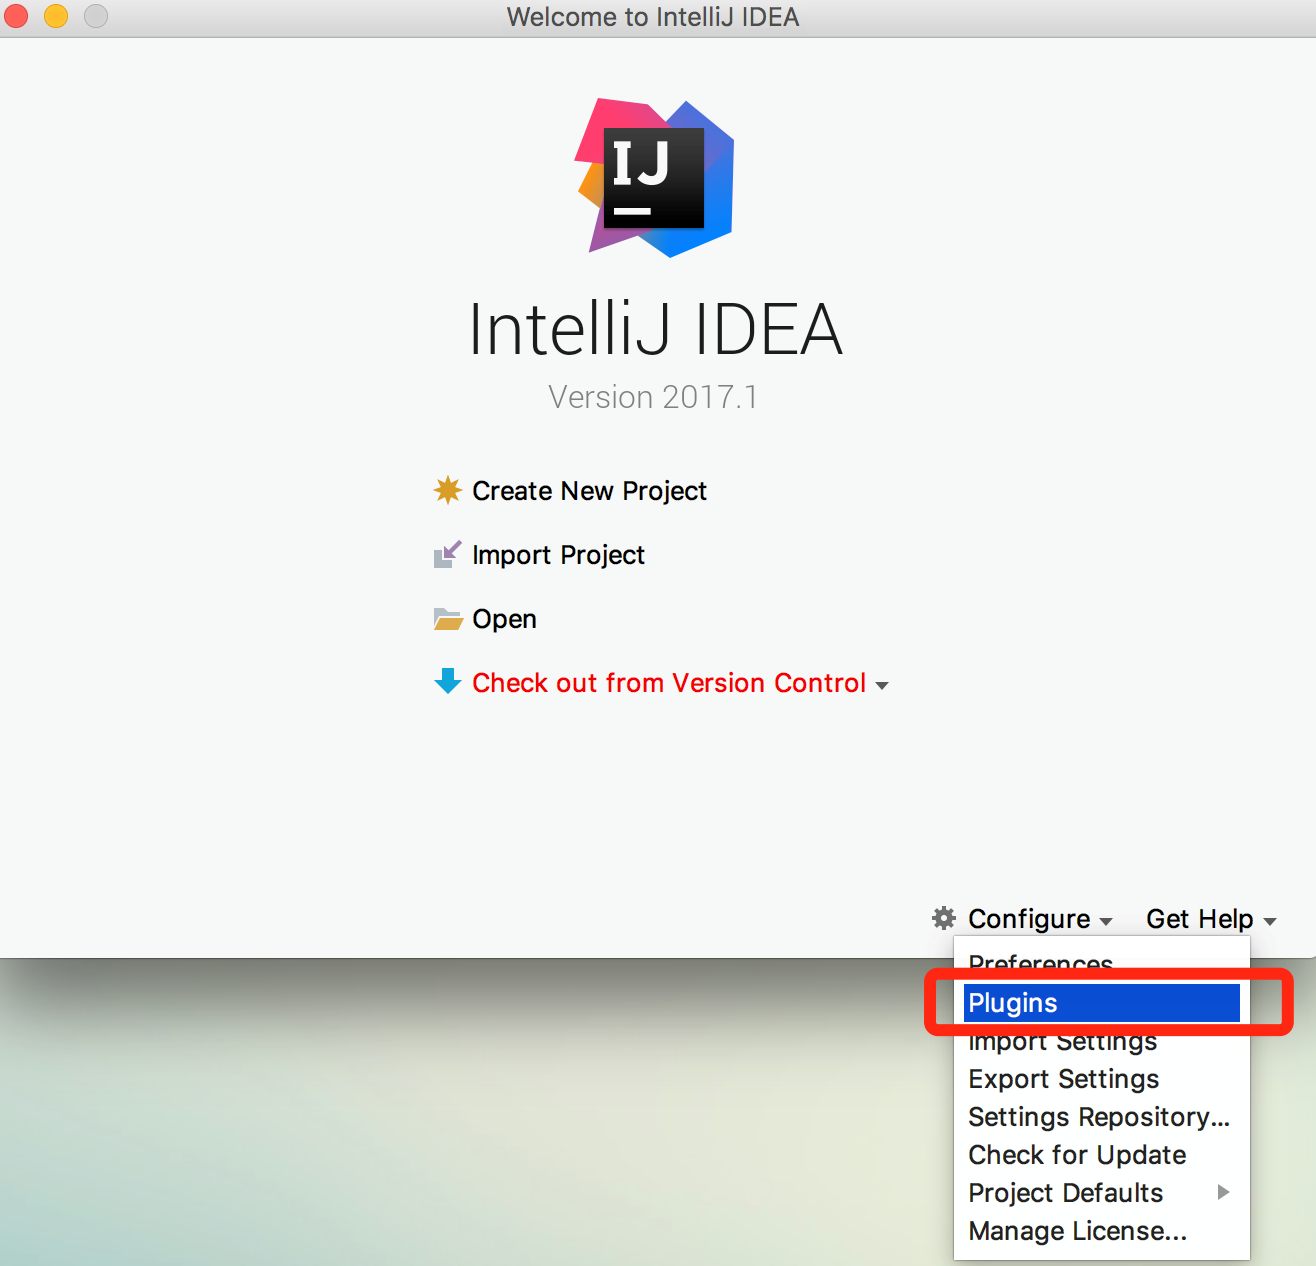Image resolution: width=1316 pixels, height=1266 pixels.
Task: Open the Project Defaults submenu
Action: tap(1102, 1193)
